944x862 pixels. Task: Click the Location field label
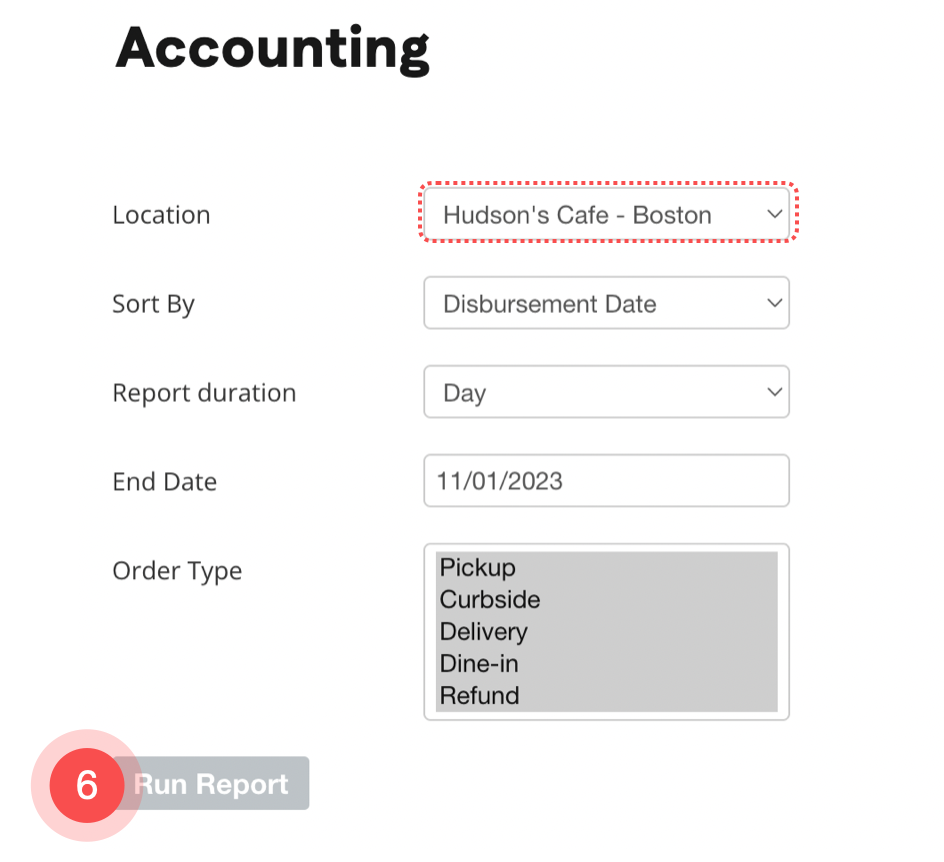tap(161, 215)
